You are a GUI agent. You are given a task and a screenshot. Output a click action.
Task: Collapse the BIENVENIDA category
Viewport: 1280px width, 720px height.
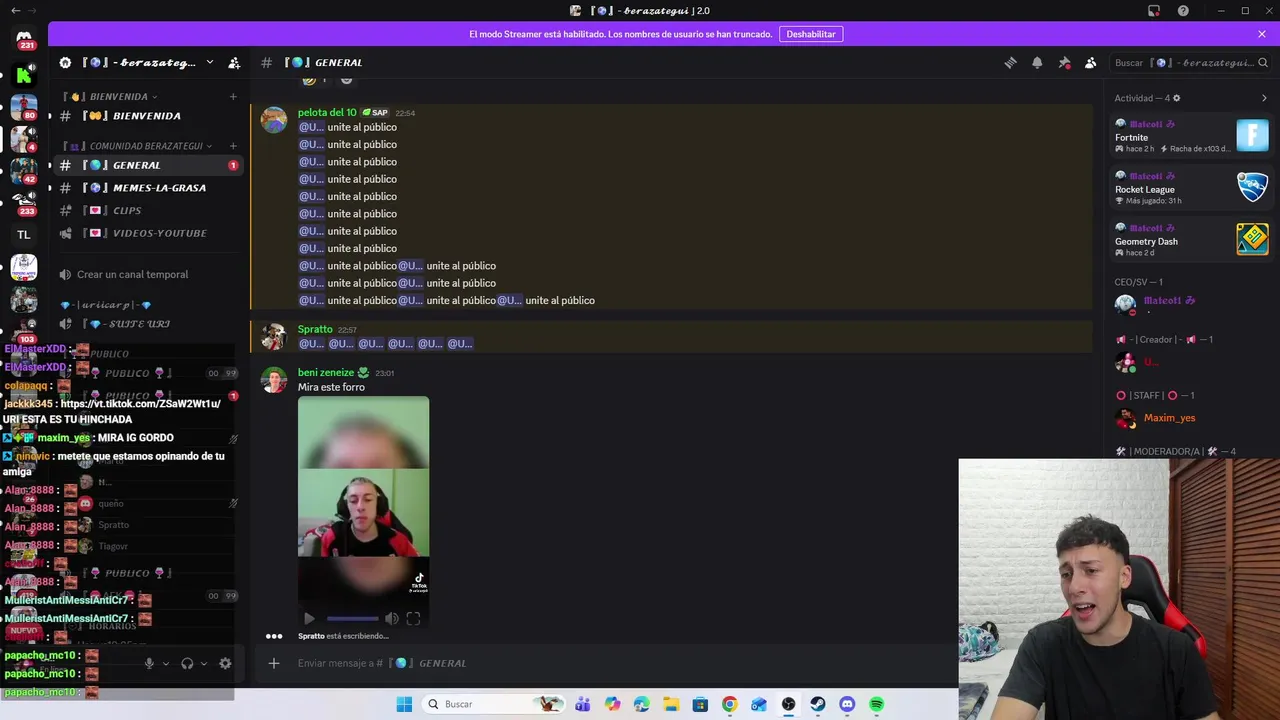pos(110,97)
